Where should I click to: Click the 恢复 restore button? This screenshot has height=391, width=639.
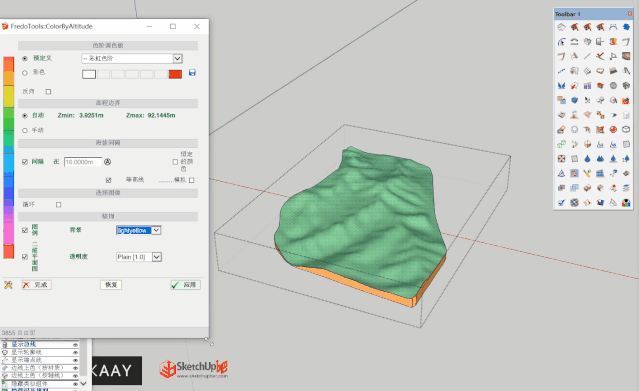point(111,285)
